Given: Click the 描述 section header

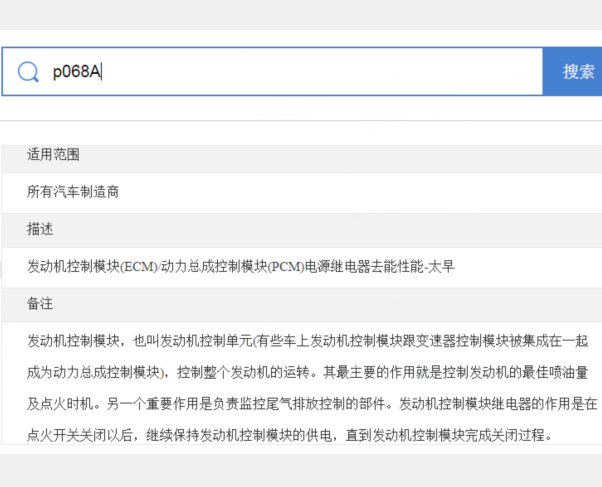Looking at the screenshot, I should coord(302,229).
